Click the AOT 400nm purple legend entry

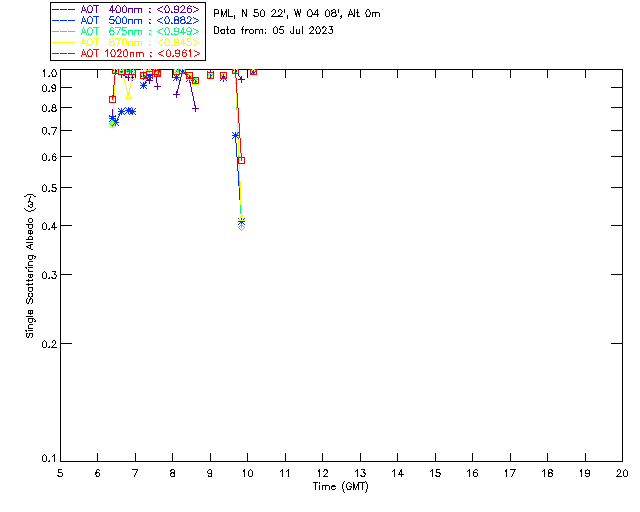click(x=127, y=9)
